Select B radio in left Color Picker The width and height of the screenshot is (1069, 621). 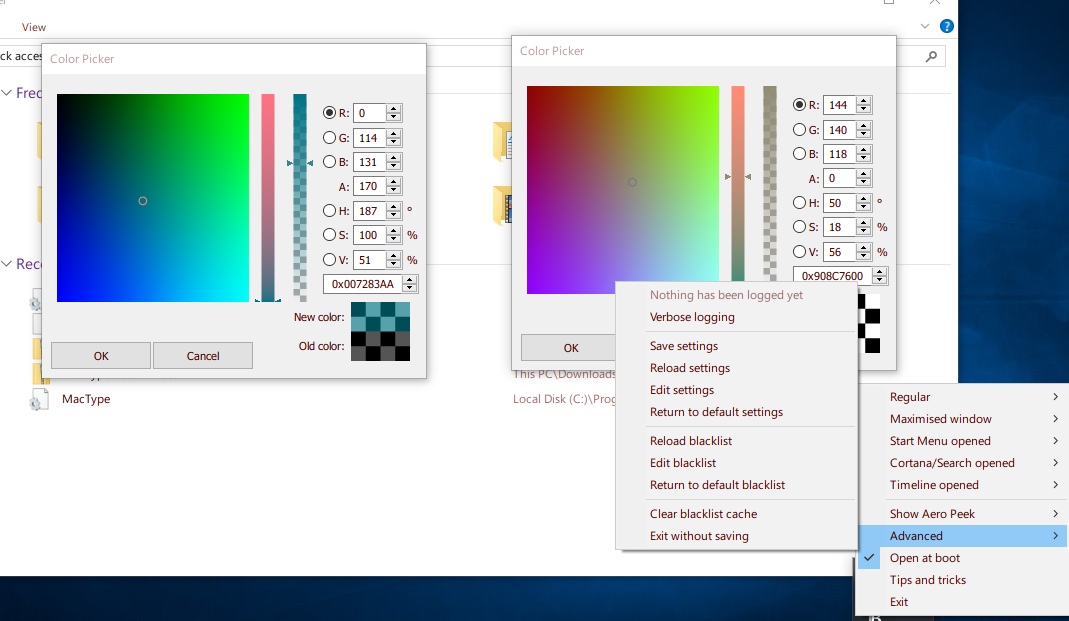329,162
